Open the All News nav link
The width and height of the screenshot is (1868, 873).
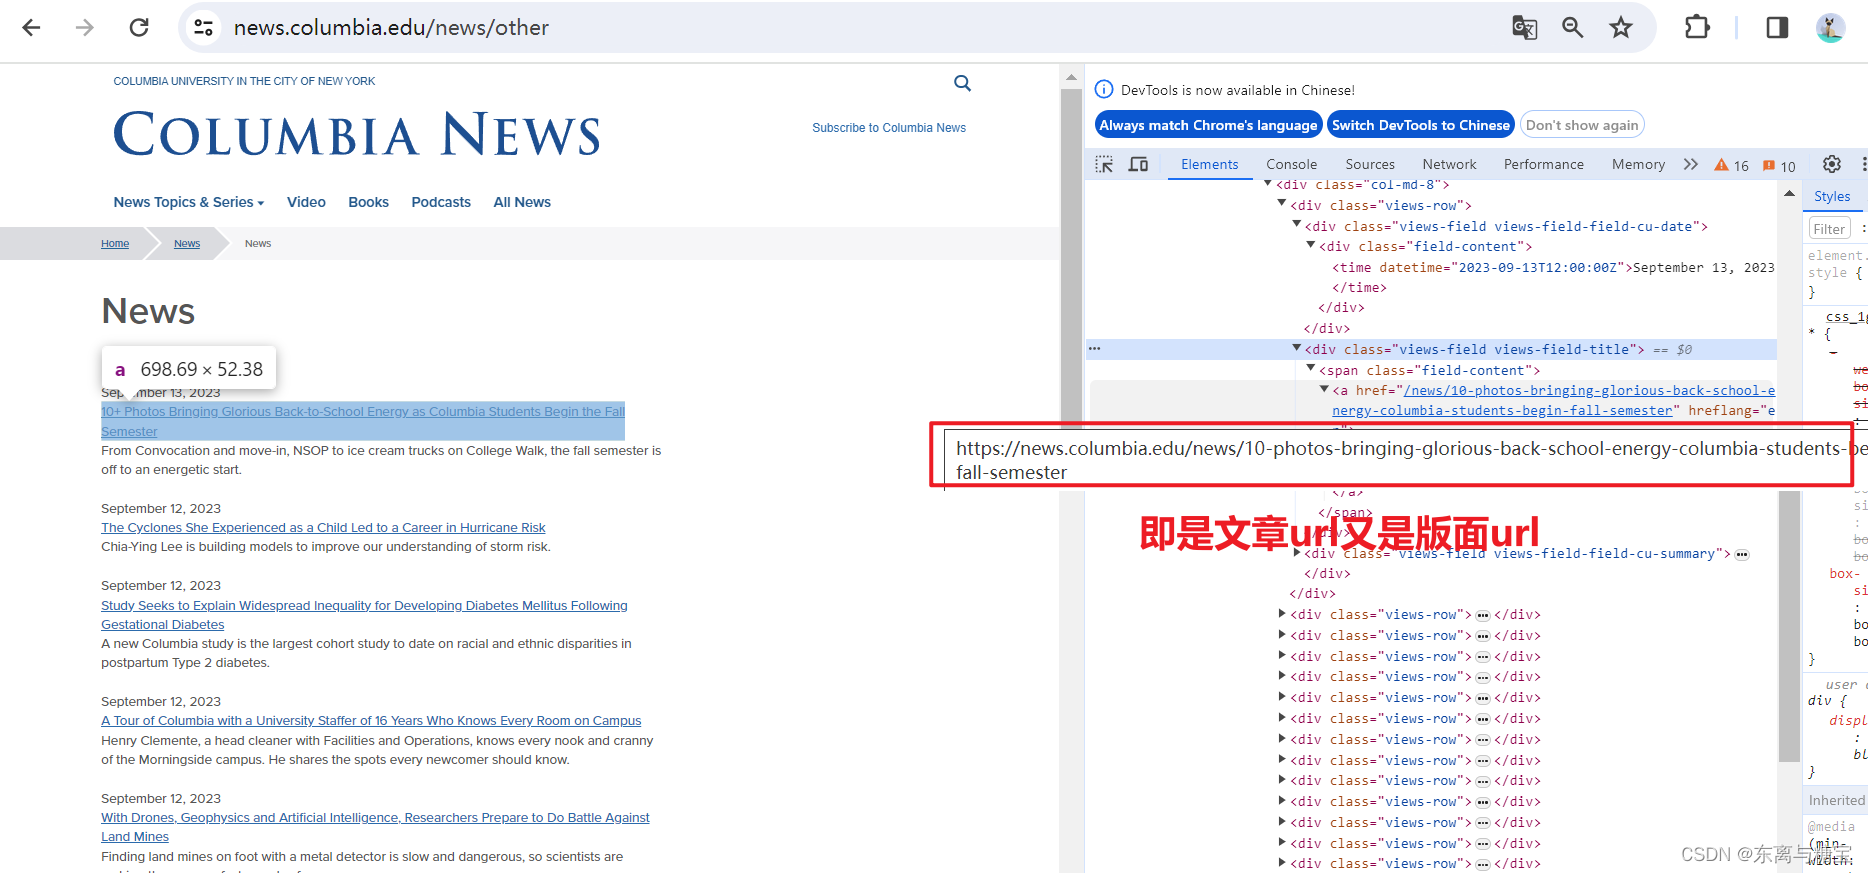click(522, 202)
